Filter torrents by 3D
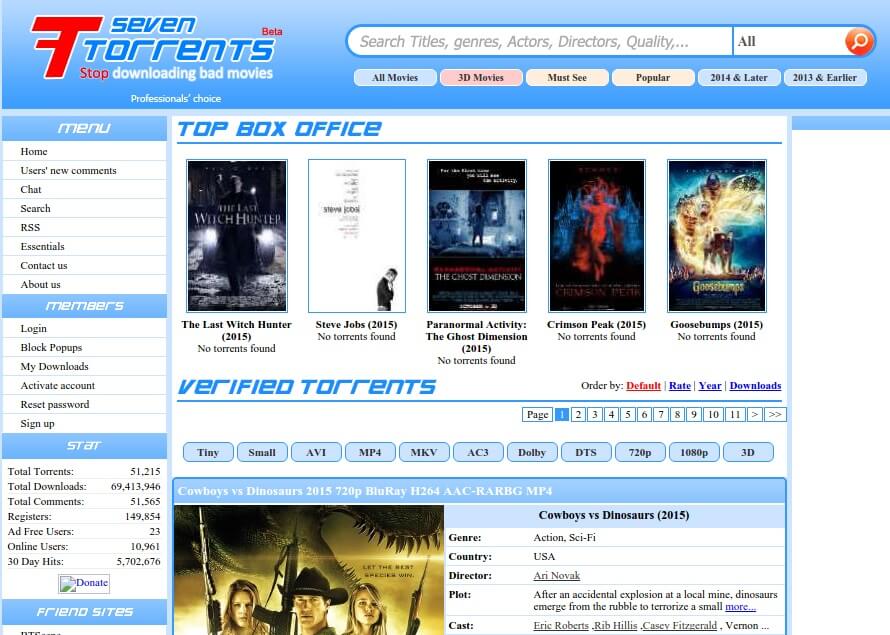This screenshot has width=890, height=635. point(748,452)
